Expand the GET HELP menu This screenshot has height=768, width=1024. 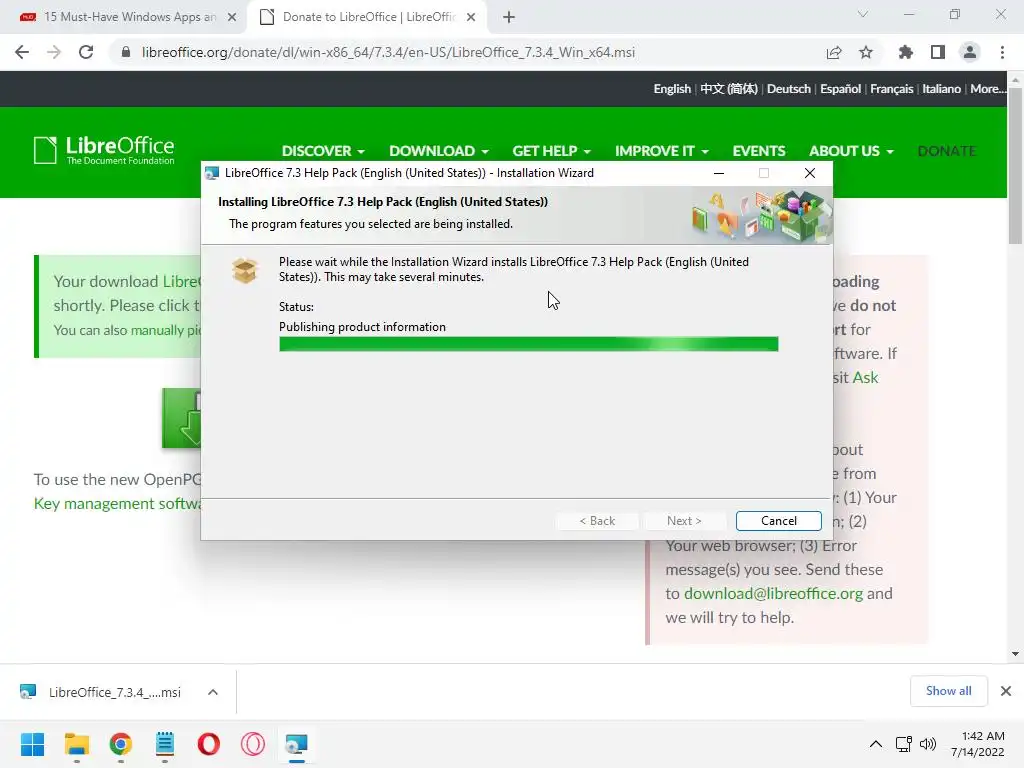click(551, 151)
